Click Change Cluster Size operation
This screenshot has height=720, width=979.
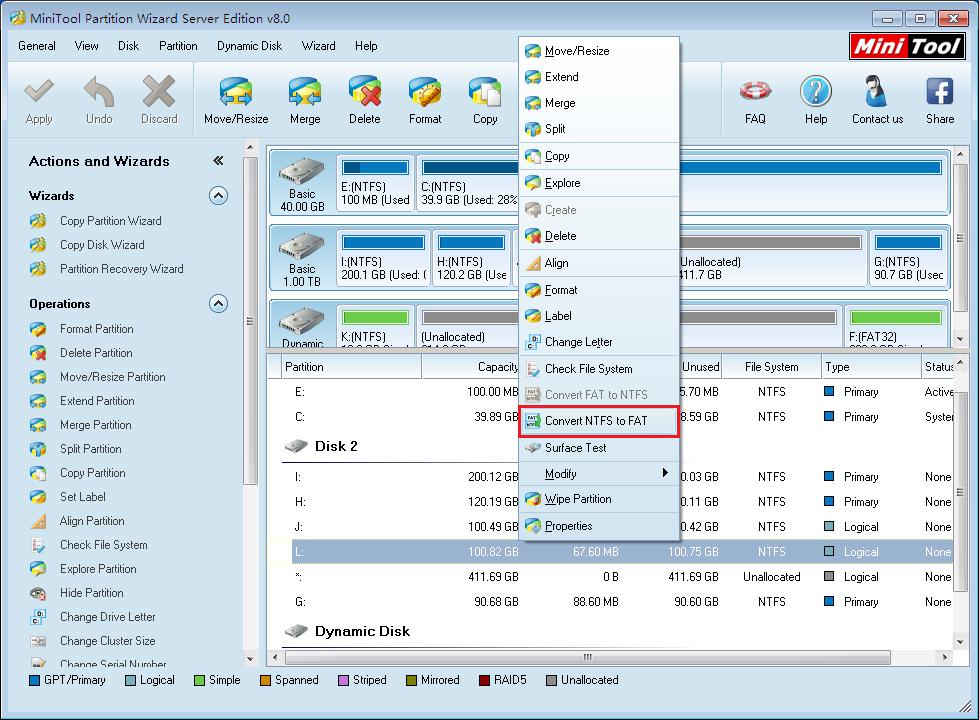(x=107, y=641)
